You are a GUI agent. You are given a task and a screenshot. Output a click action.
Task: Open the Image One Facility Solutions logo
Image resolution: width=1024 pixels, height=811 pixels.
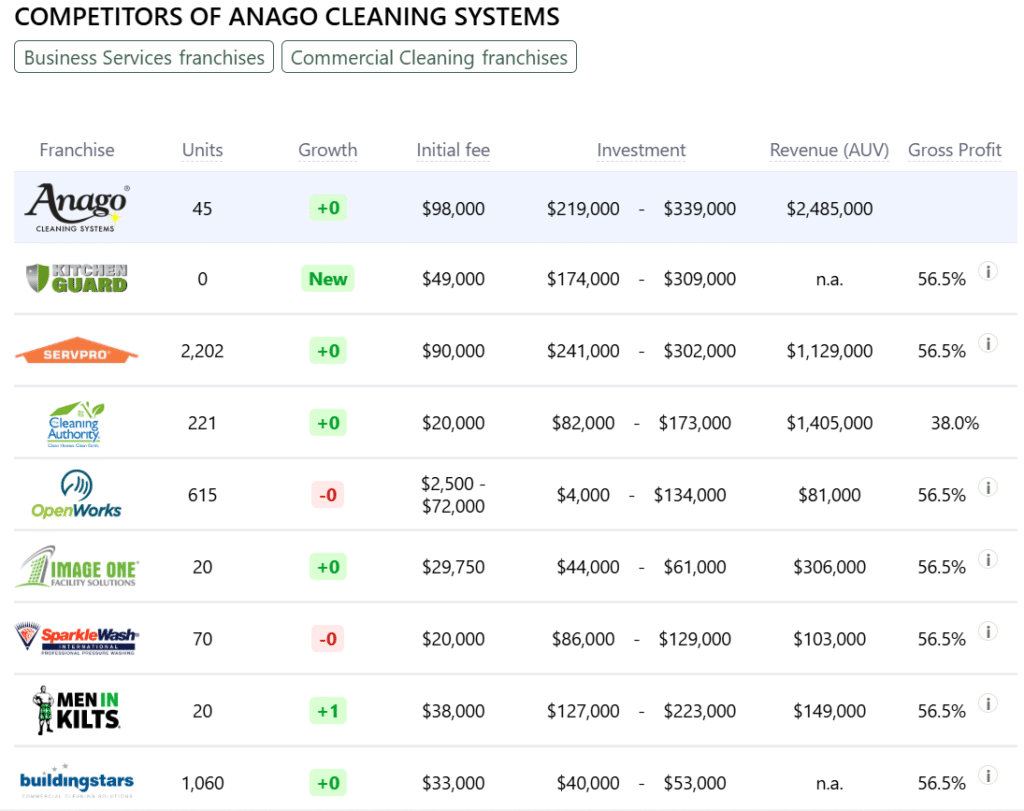pos(76,567)
